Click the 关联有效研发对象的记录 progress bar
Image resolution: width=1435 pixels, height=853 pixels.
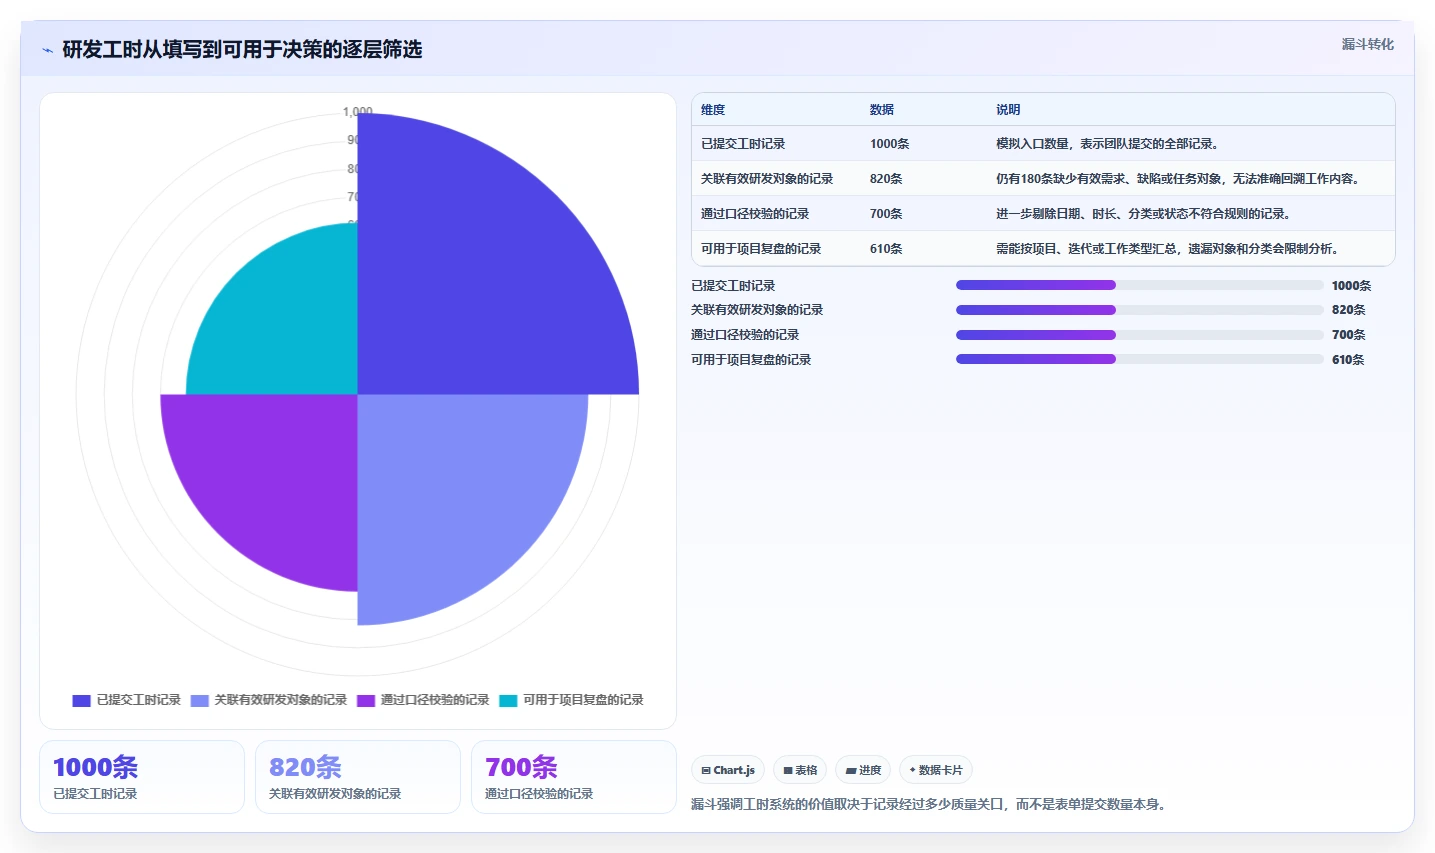(x=1140, y=310)
